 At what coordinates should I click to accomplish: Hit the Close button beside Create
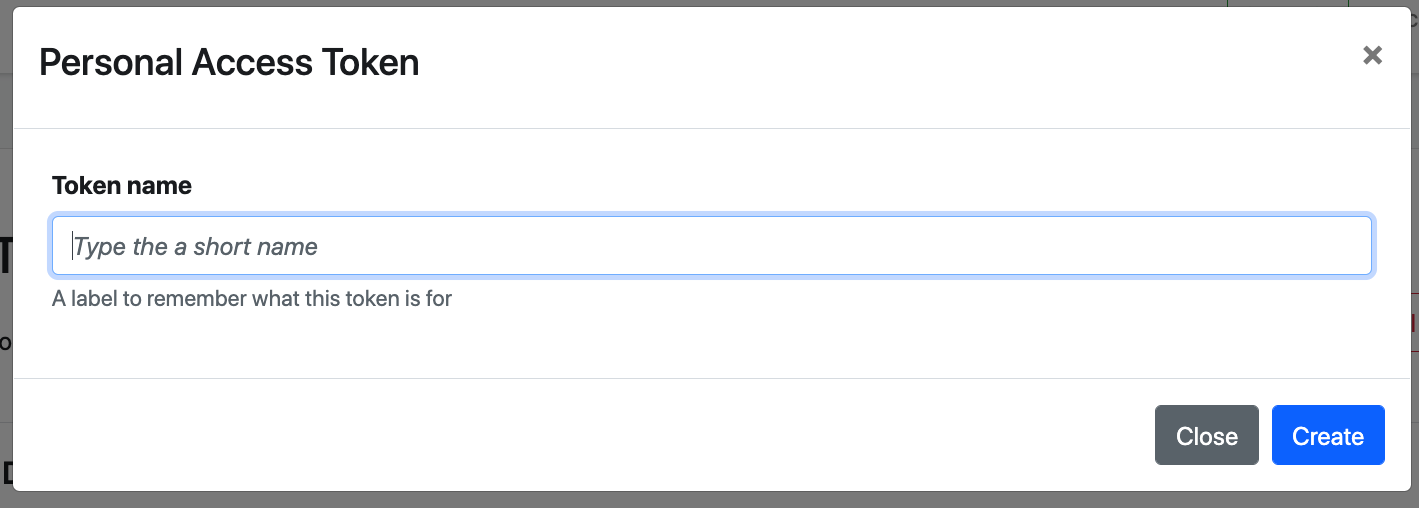point(1206,436)
